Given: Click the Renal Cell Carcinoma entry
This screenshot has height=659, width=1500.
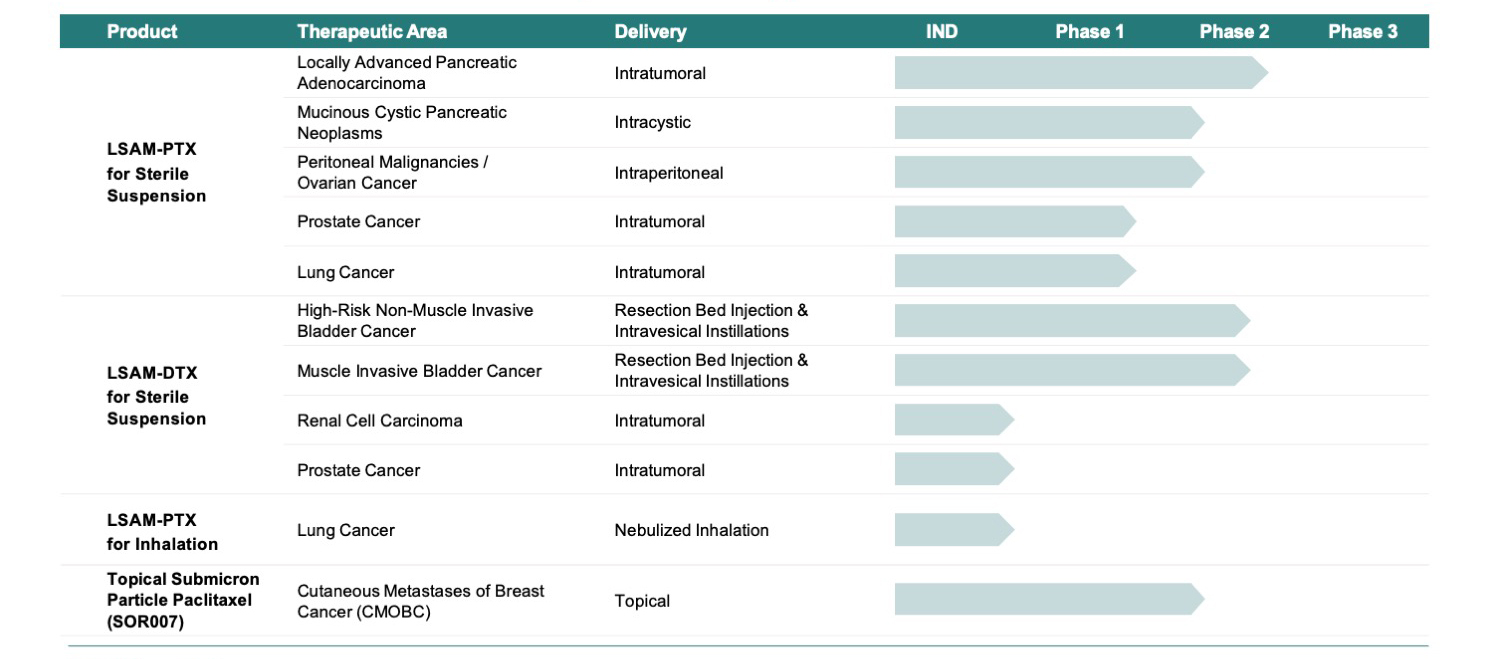Looking at the screenshot, I should [x=380, y=421].
